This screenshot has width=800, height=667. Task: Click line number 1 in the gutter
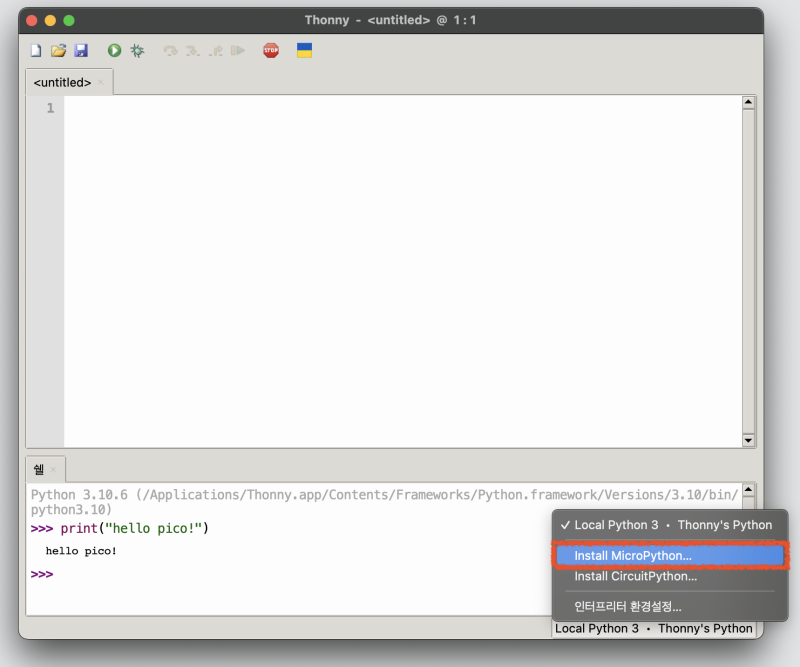50,108
